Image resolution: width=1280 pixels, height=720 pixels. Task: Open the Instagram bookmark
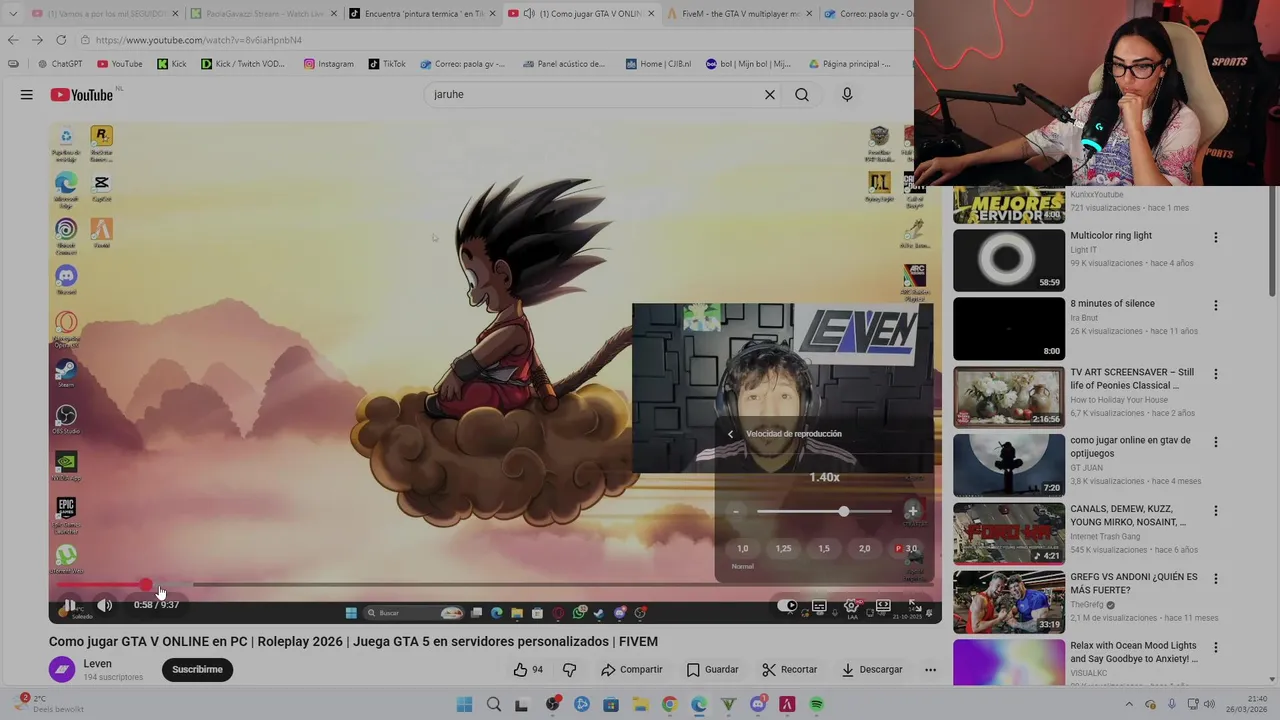[x=329, y=64]
